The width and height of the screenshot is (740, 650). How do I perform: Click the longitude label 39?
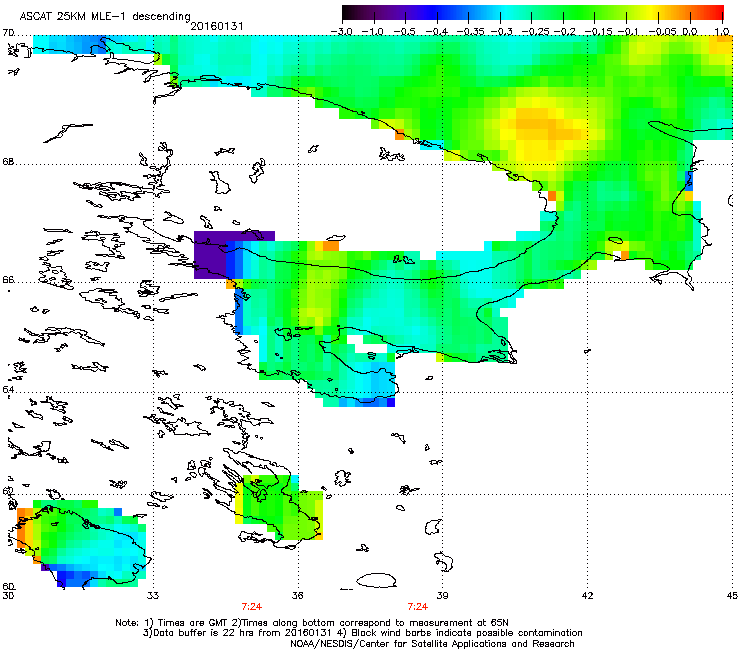pyautogui.click(x=442, y=596)
